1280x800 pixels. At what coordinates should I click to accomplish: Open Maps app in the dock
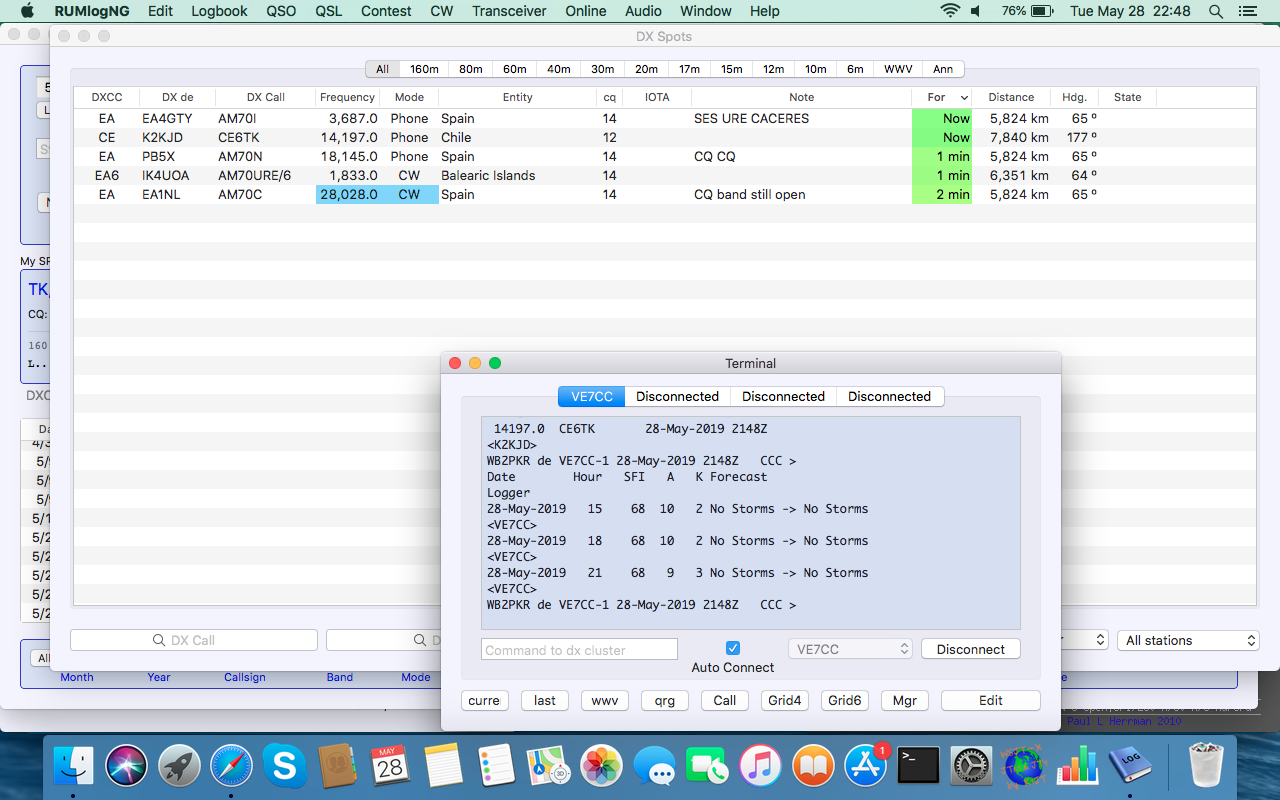coord(549,767)
